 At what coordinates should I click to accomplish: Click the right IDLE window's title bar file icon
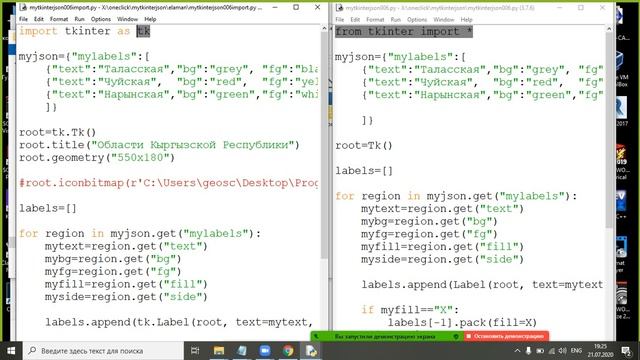pos(339,8)
